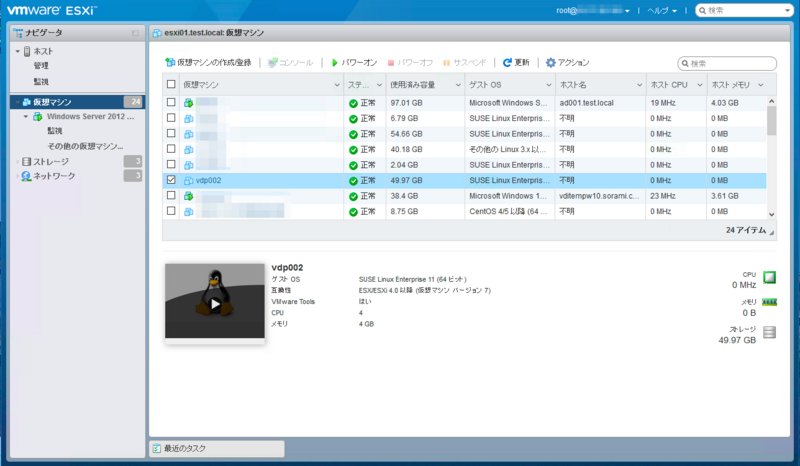Select ストレージ in the navigator

51,161
